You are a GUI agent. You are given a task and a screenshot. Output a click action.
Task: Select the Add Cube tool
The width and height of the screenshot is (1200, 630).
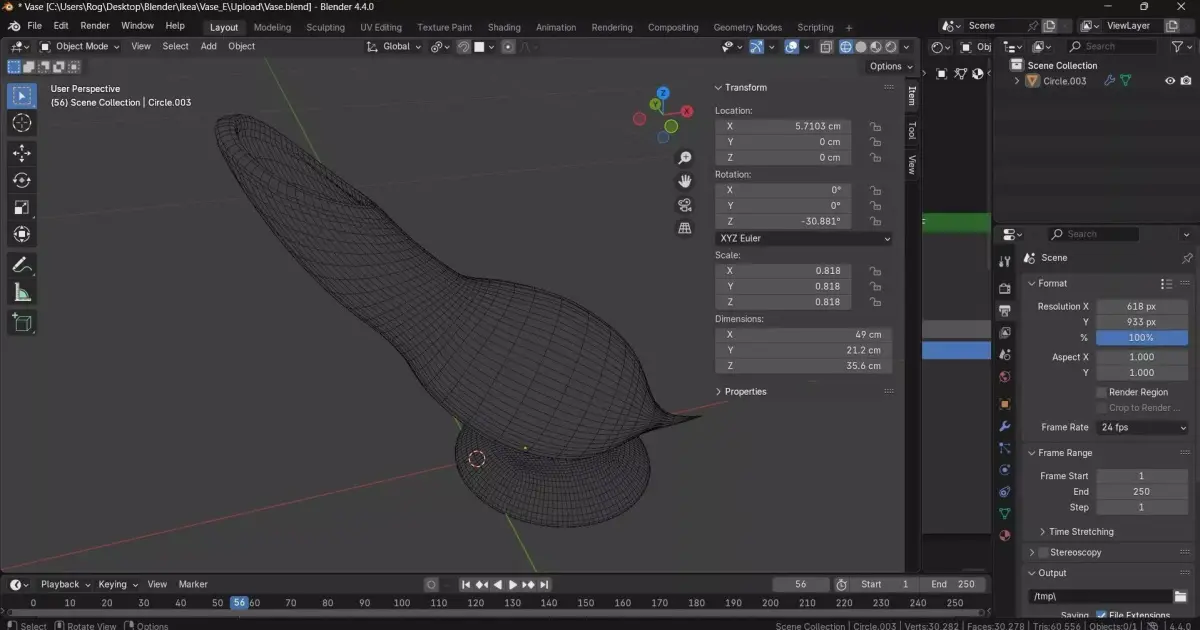22,322
